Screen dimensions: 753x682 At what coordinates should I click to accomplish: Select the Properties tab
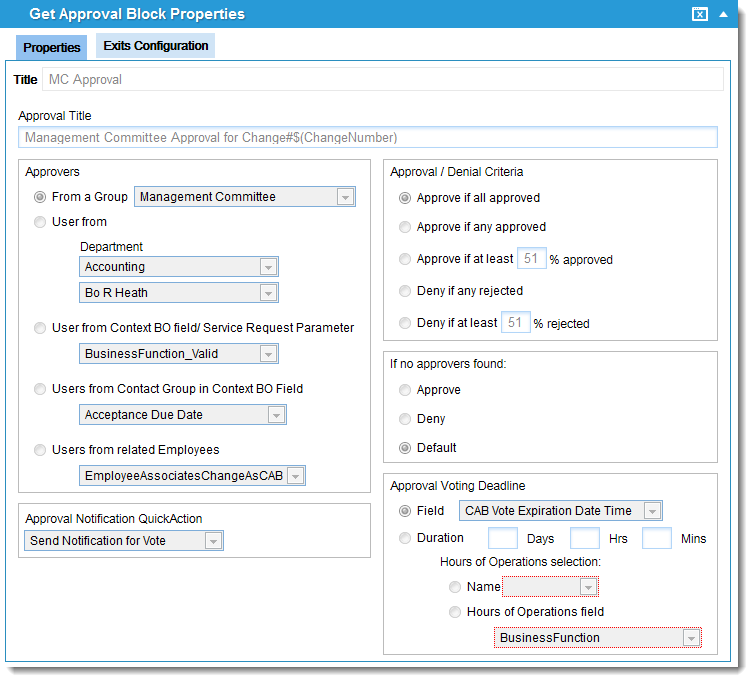pos(52,47)
